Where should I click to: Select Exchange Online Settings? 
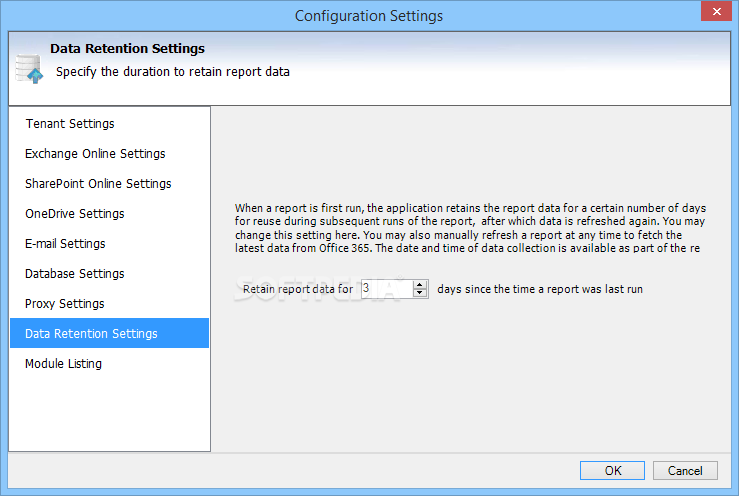pyautogui.click(x=95, y=154)
